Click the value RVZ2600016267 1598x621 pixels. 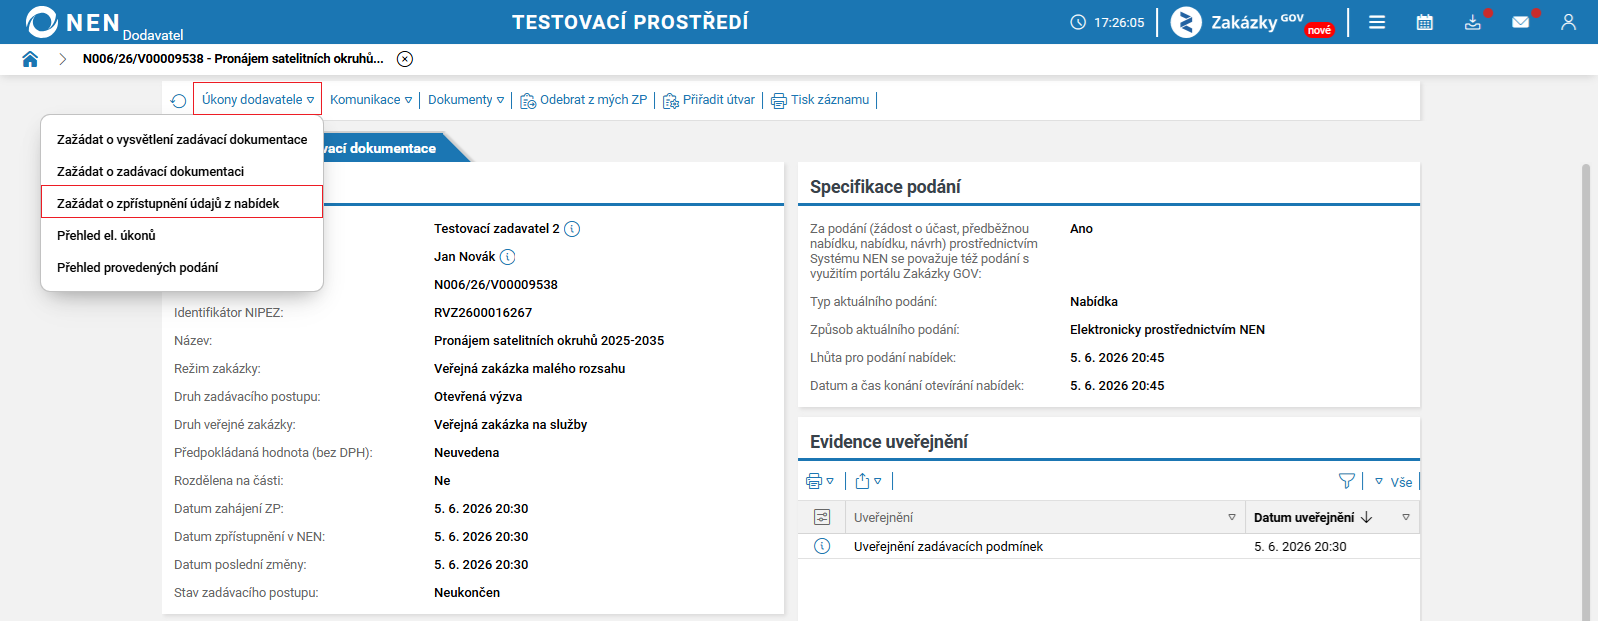pos(483,313)
